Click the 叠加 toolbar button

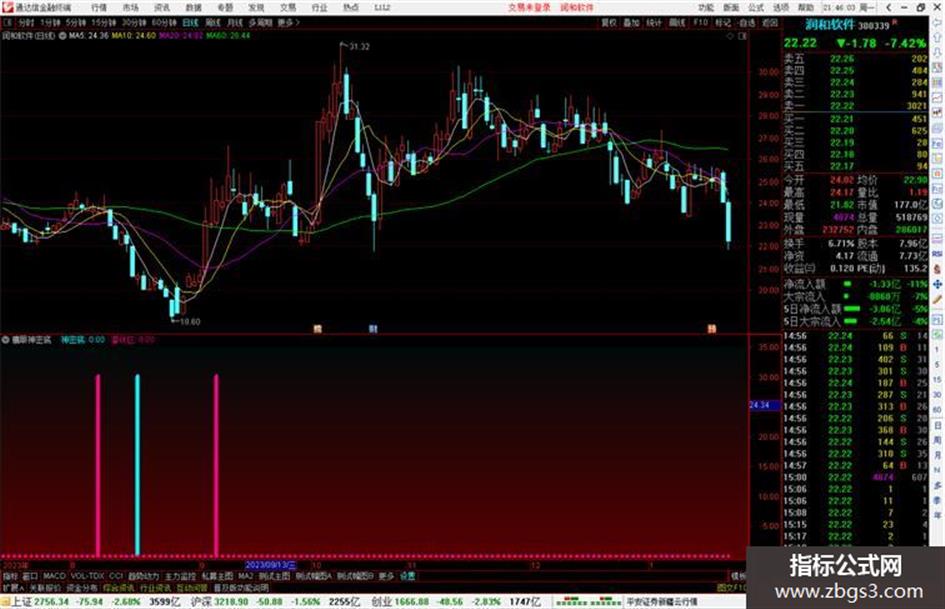pyautogui.click(x=631, y=22)
